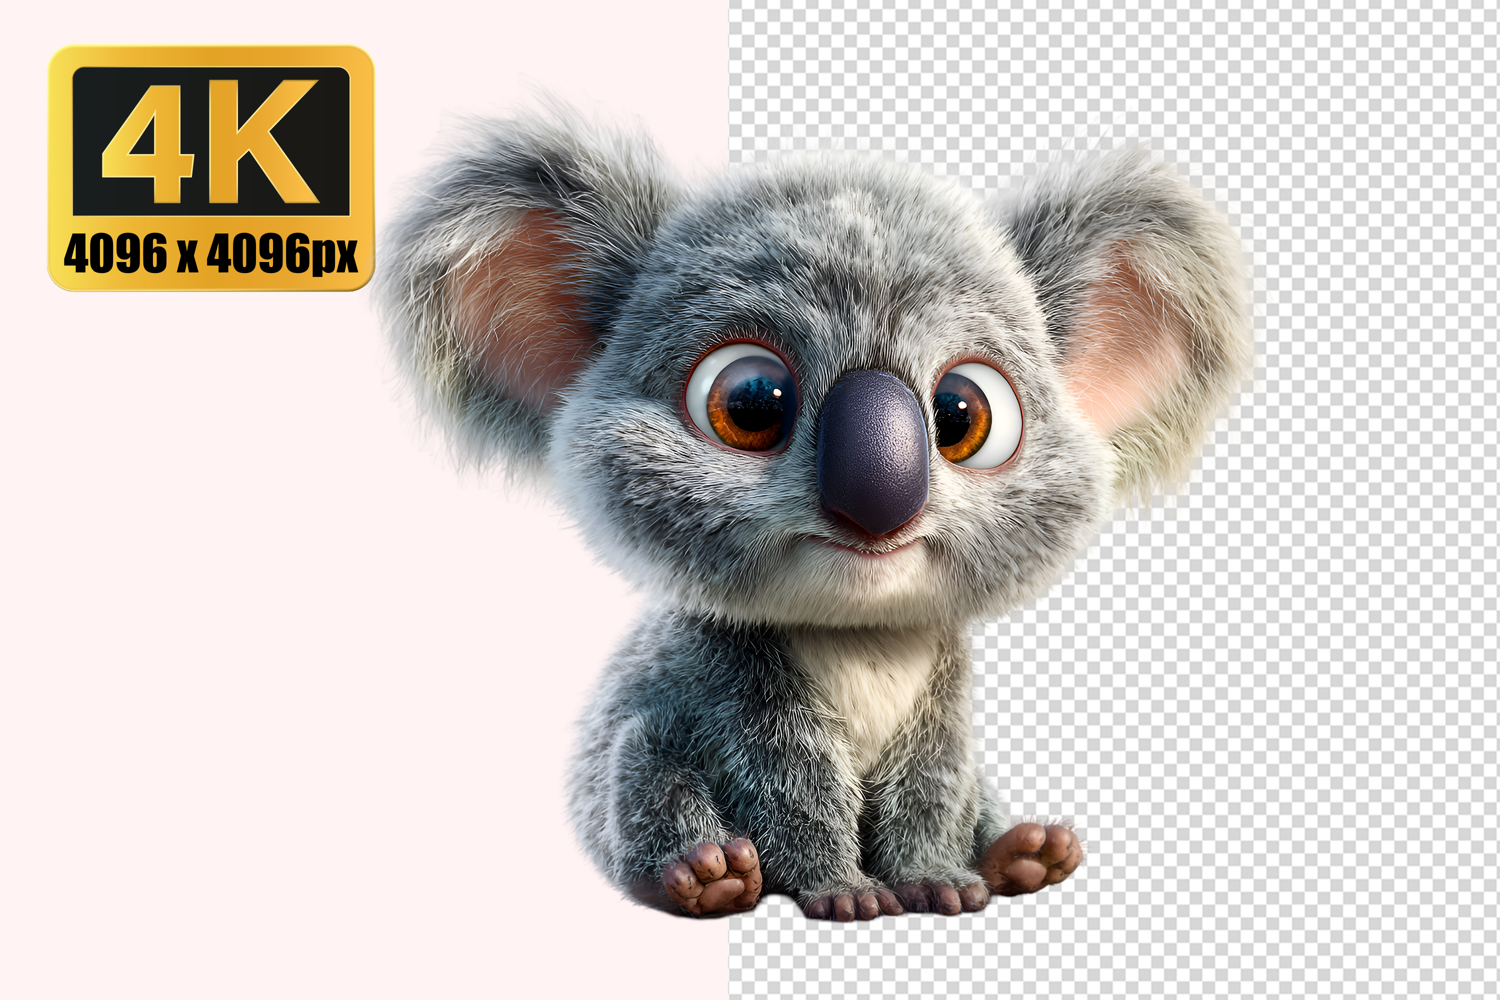Click the koala's white chin fur
Screen dimensions: 1500x1000
pyautogui.click(x=870, y=590)
